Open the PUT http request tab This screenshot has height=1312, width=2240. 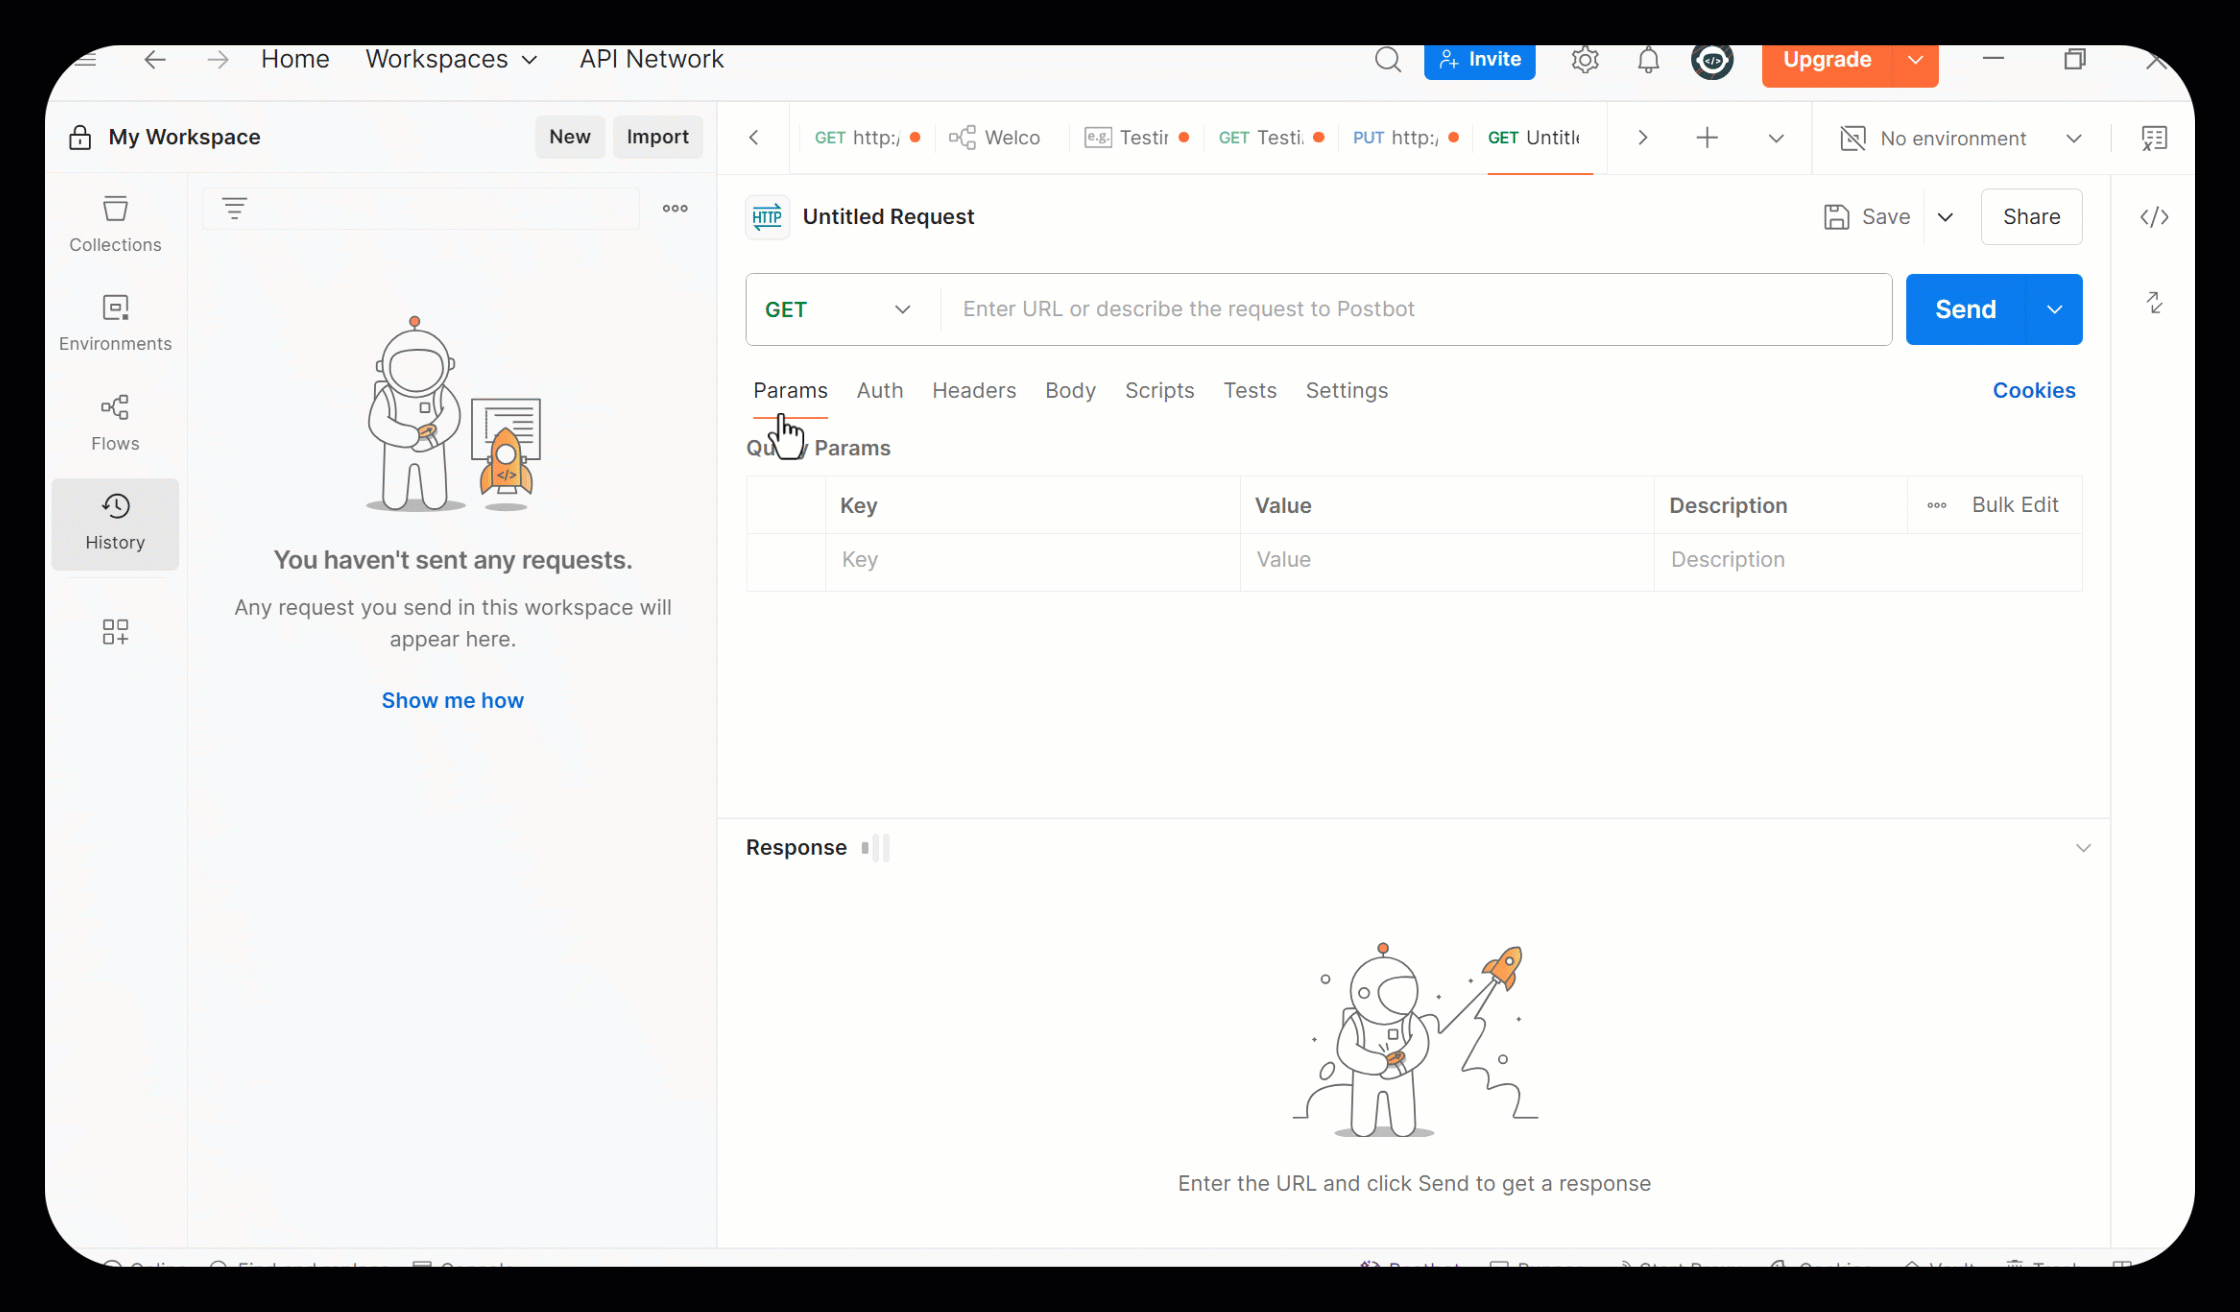pyautogui.click(x=1404, y=138)
